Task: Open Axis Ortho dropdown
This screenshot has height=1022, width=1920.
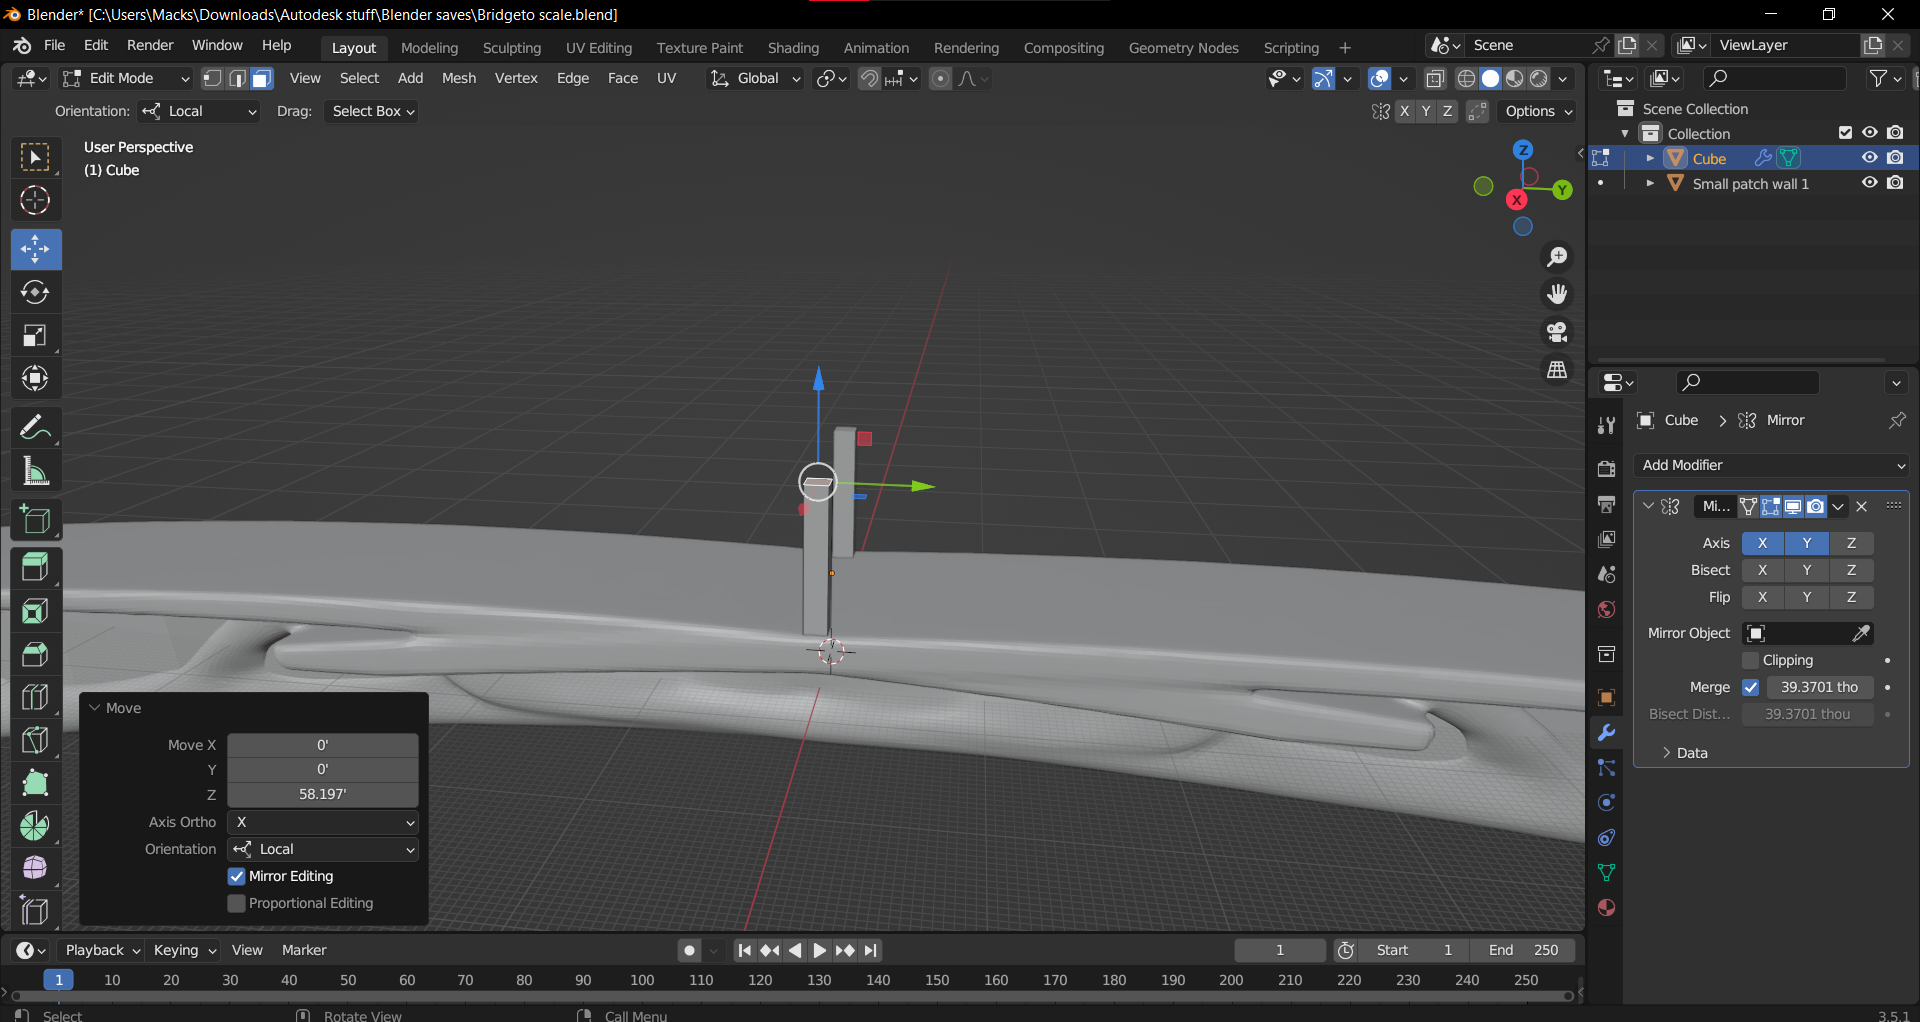Action: [x=323, y=822]
